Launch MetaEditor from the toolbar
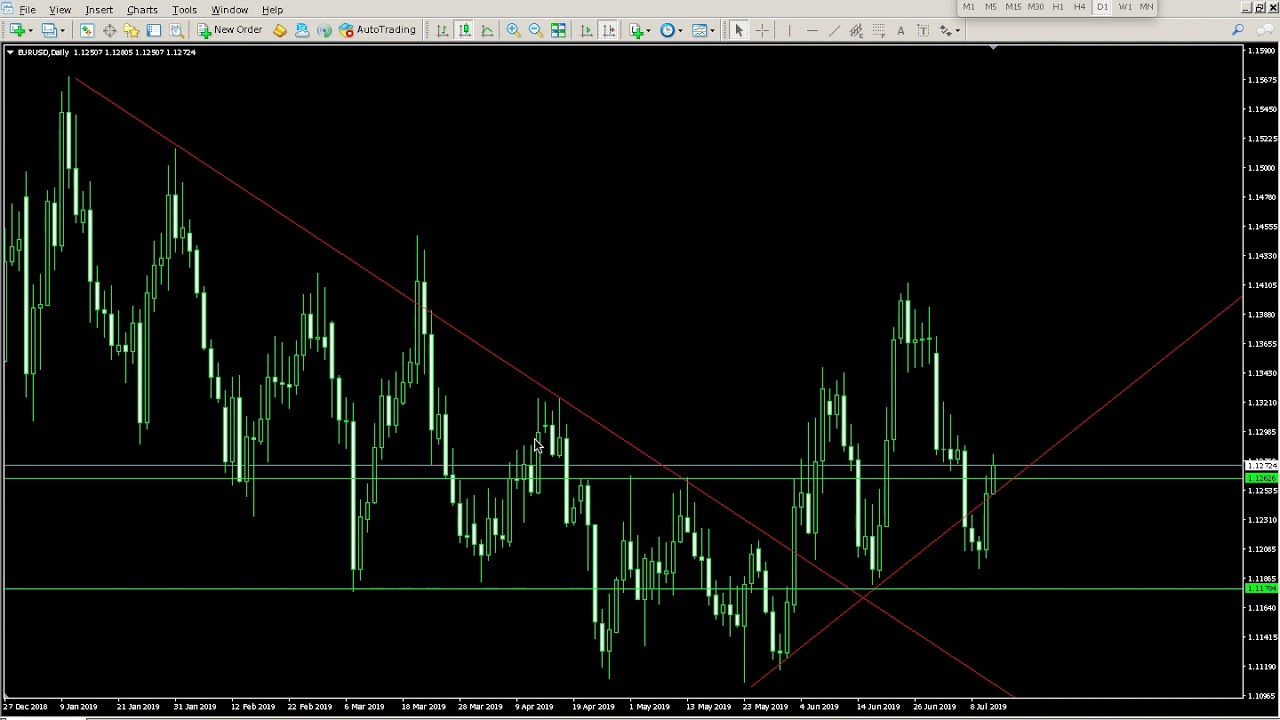 point(280,30)
